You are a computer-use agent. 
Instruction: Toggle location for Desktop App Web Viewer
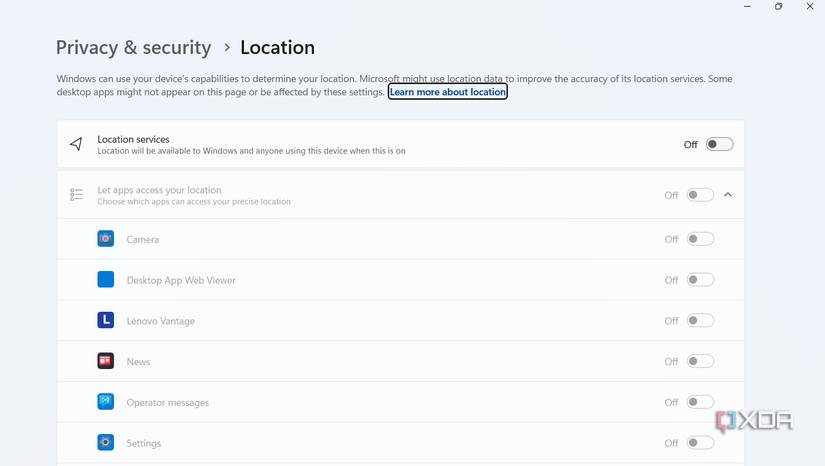(700, 280)
